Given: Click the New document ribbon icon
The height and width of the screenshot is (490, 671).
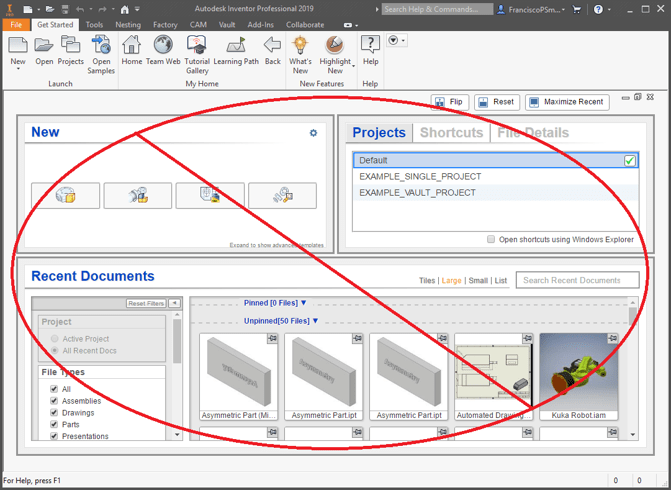Looking at the screenshot, I should pyautogui.click(x=18, y=46).
